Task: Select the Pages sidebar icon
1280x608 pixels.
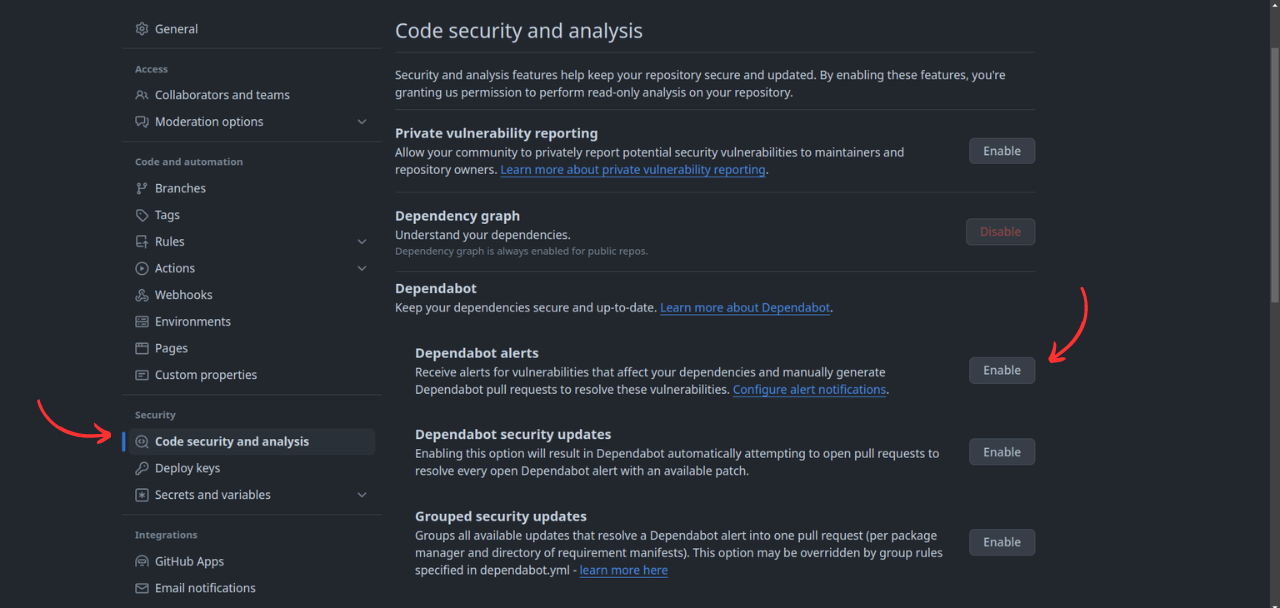Action: (x=143, y=347)
